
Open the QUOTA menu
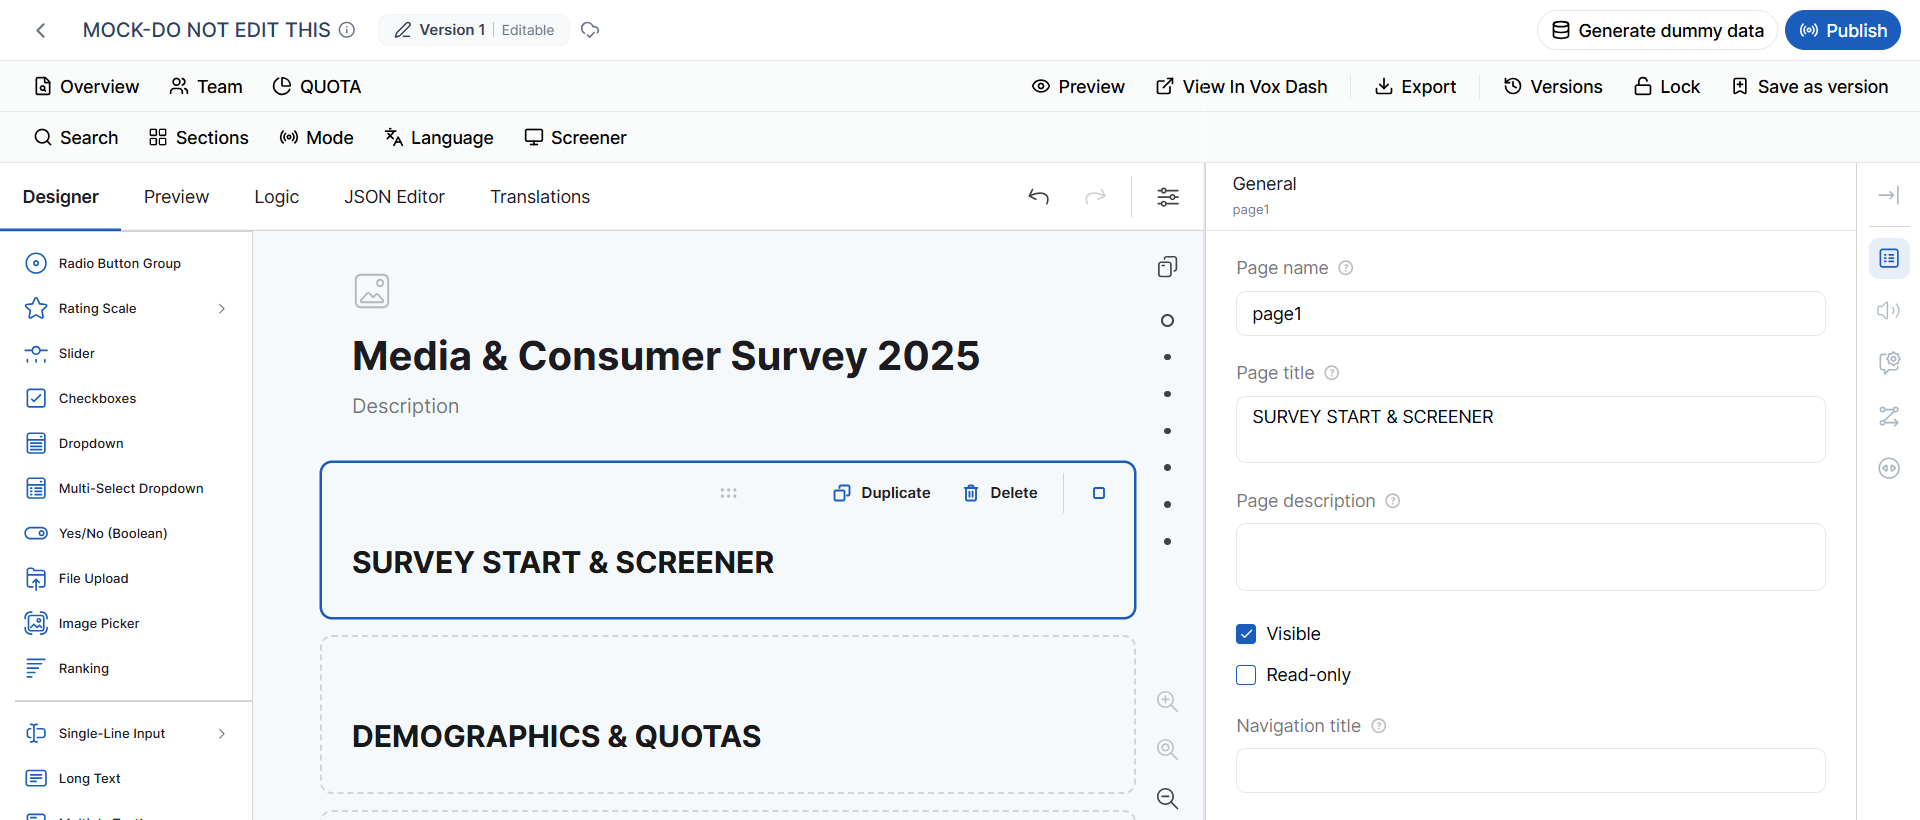[317, 87]
